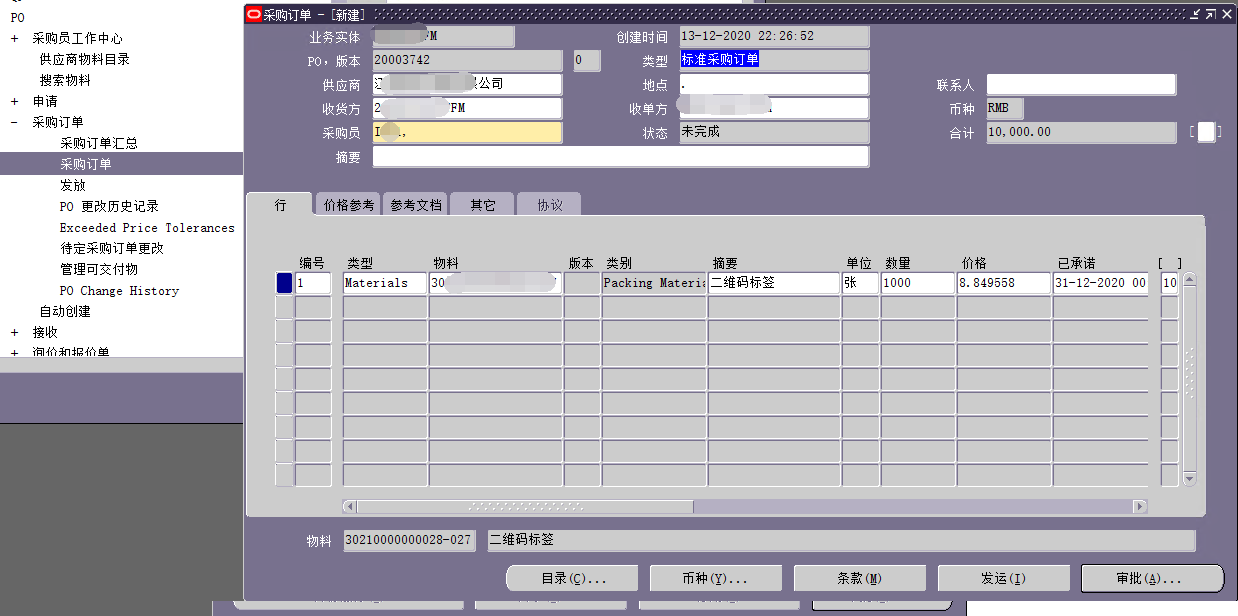1238x616 pixels.
Task: Click the vertical scrollbar up arrow
Action: tap(1190, 280)
